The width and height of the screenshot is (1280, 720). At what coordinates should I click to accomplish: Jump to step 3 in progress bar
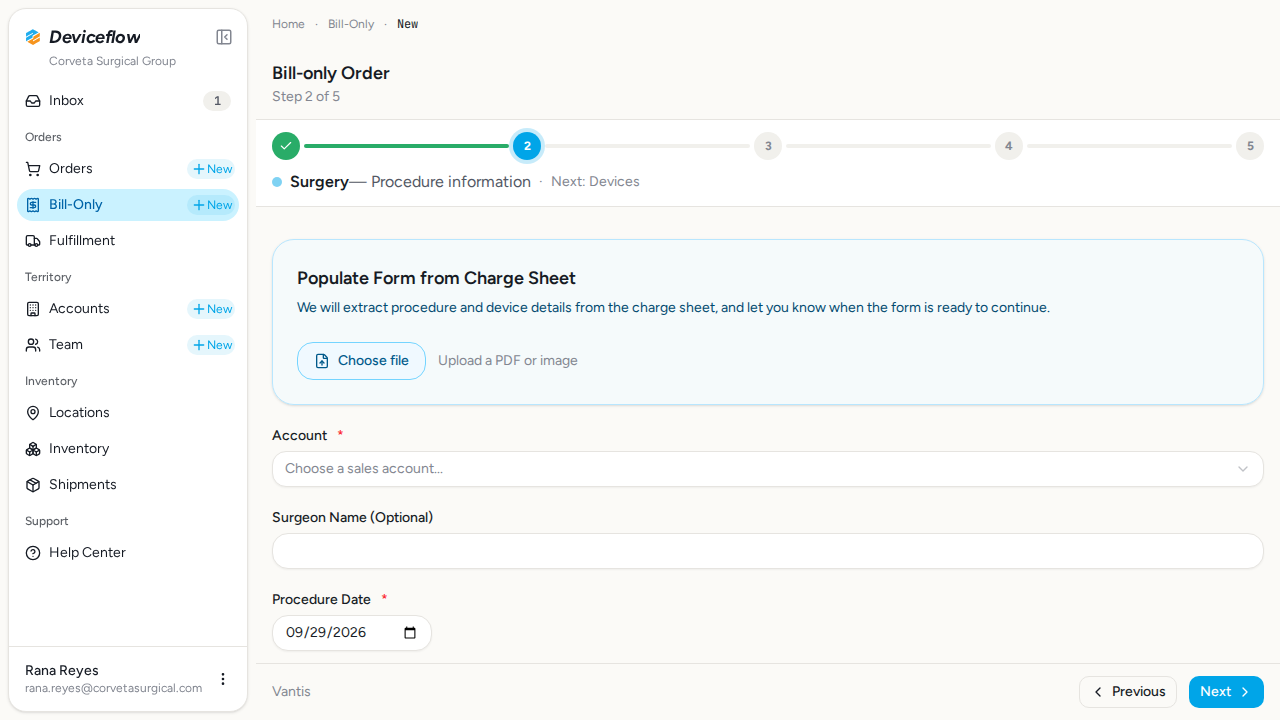click(768, 146)
